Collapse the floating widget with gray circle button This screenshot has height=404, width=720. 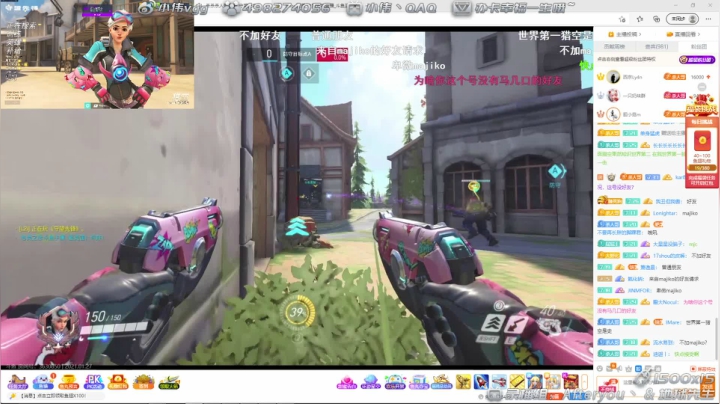tap(702, 87)
